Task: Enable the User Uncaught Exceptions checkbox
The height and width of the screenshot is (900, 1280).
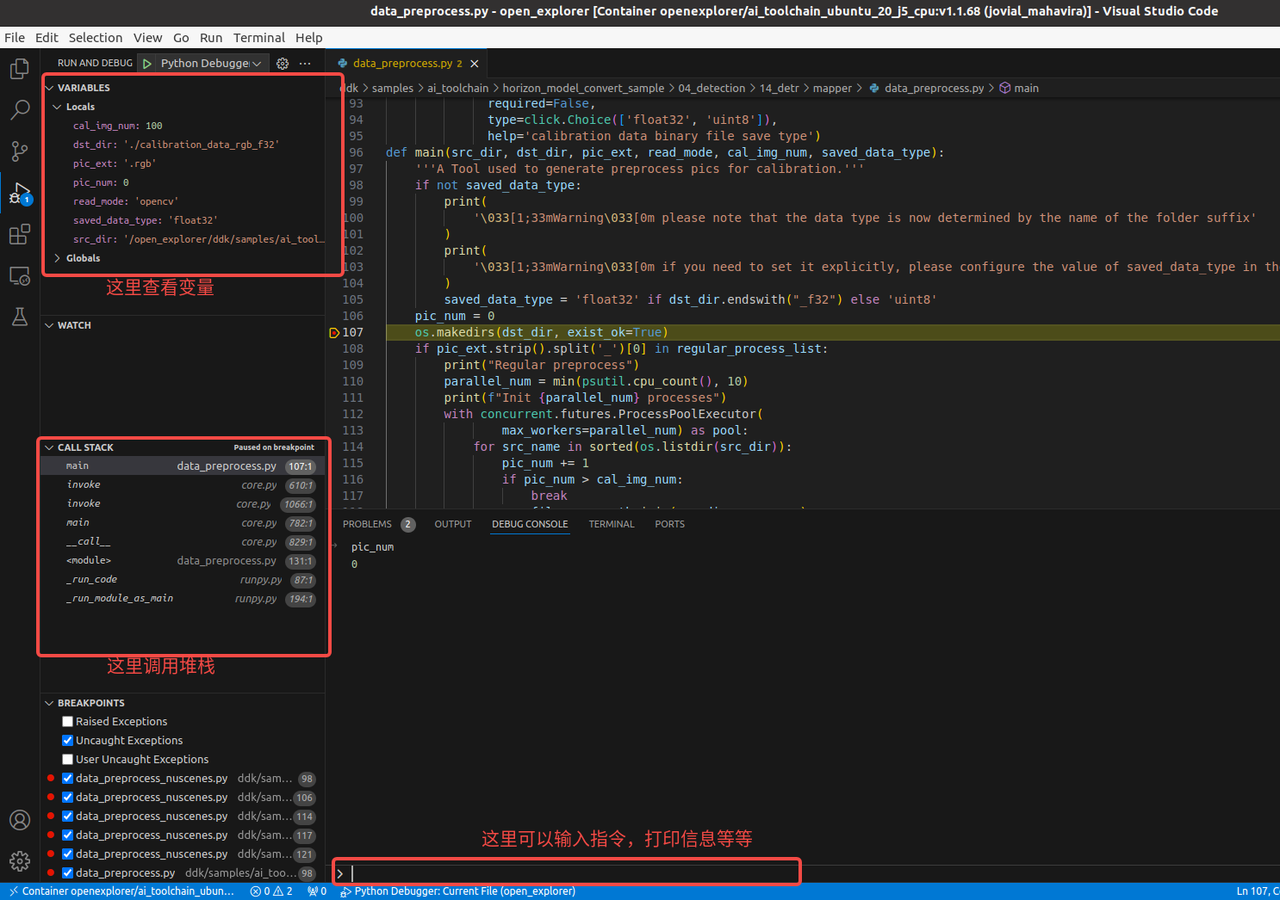Action: (68, 759)
